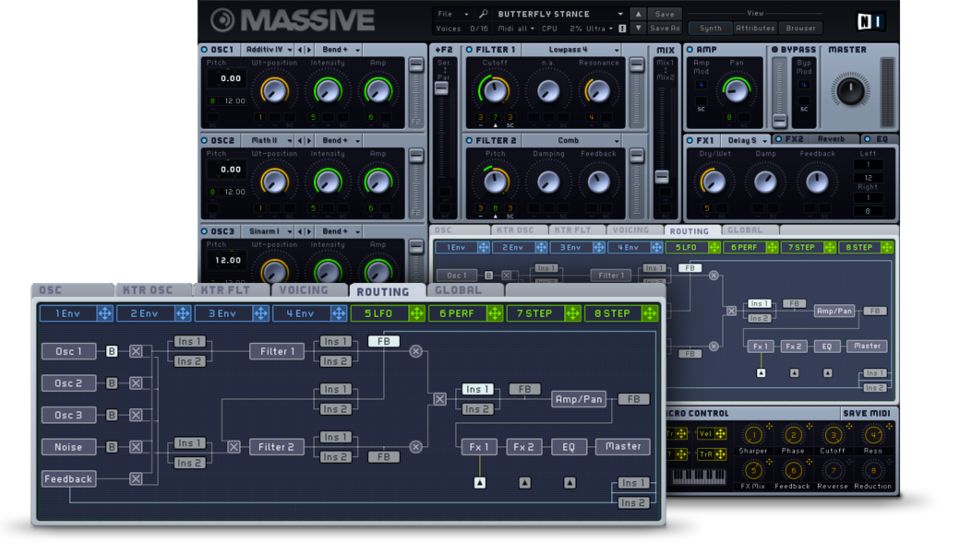Click the magnifier search icon beside preset name

tap(483, 14)
